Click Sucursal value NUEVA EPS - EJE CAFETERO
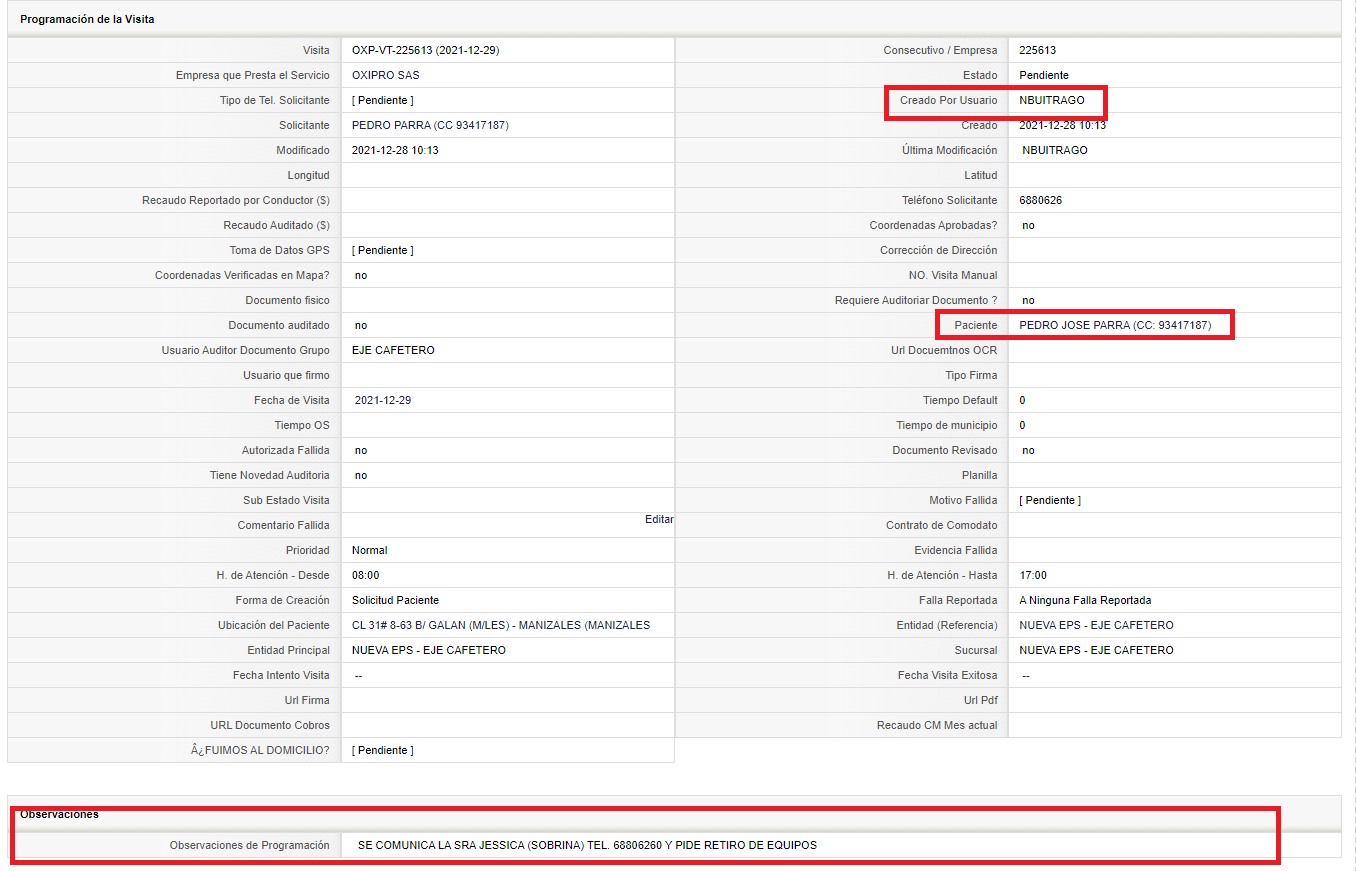Image resolution: width=1356 pixels, height=871 pixels. coord(1096,650)
